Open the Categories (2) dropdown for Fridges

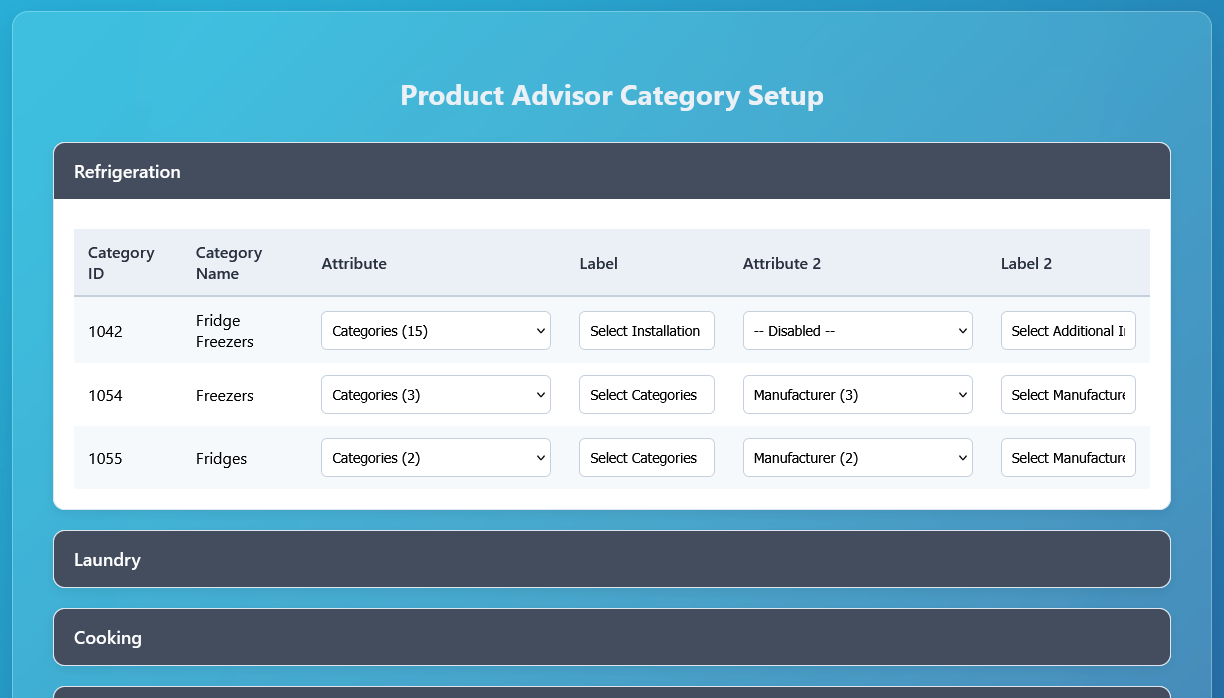click(x=435, y=458)
